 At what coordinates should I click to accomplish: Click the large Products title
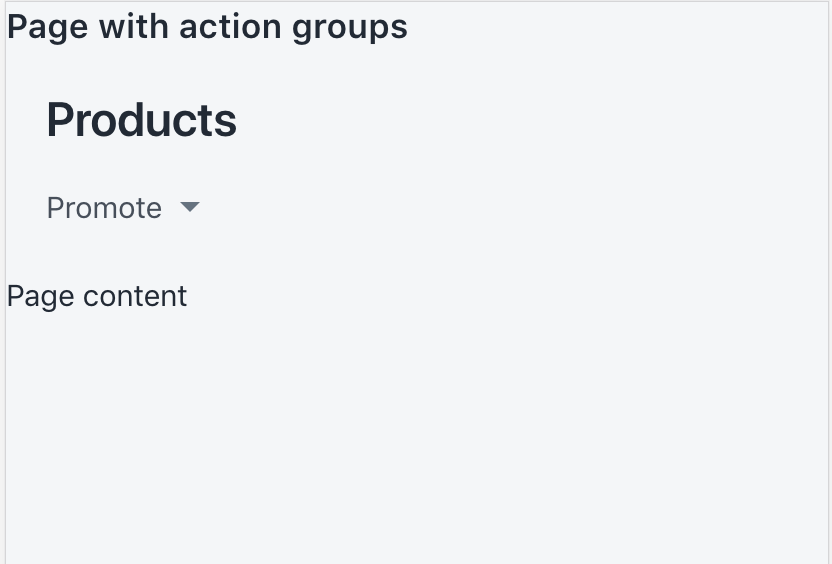click(x=141, y=120)
